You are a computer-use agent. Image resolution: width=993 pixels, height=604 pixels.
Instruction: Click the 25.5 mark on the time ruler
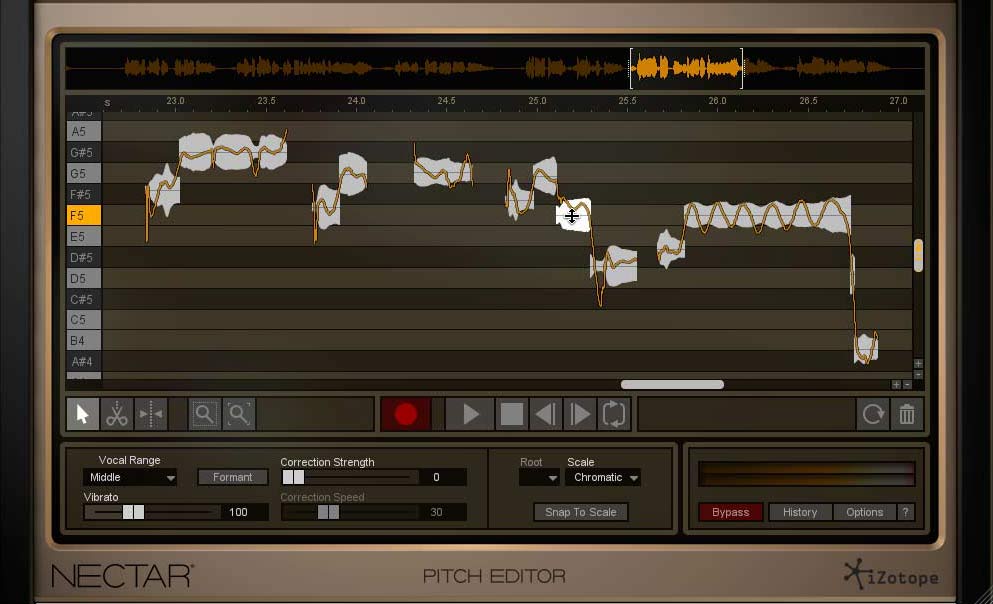pos(627,101)
